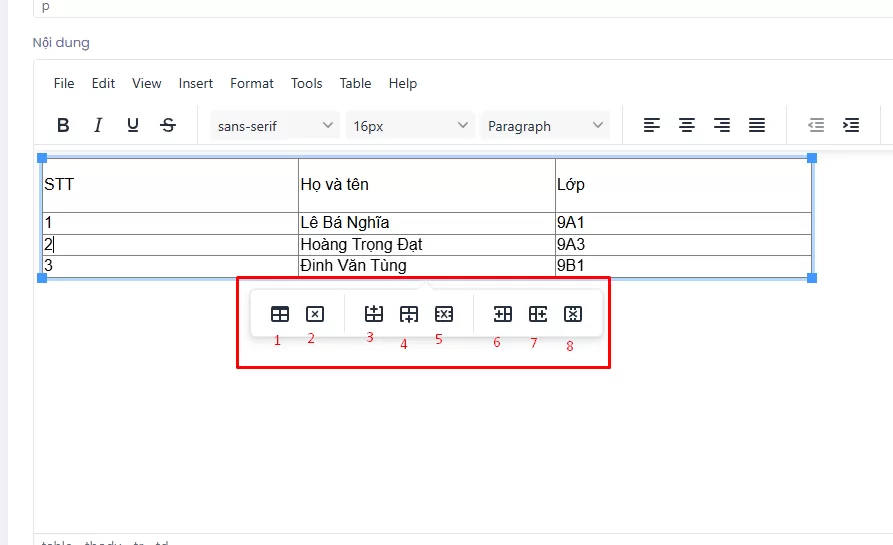Click the cell containing Hoàng Trọng Đạt

pyautogui.click(x=426, y=245)
